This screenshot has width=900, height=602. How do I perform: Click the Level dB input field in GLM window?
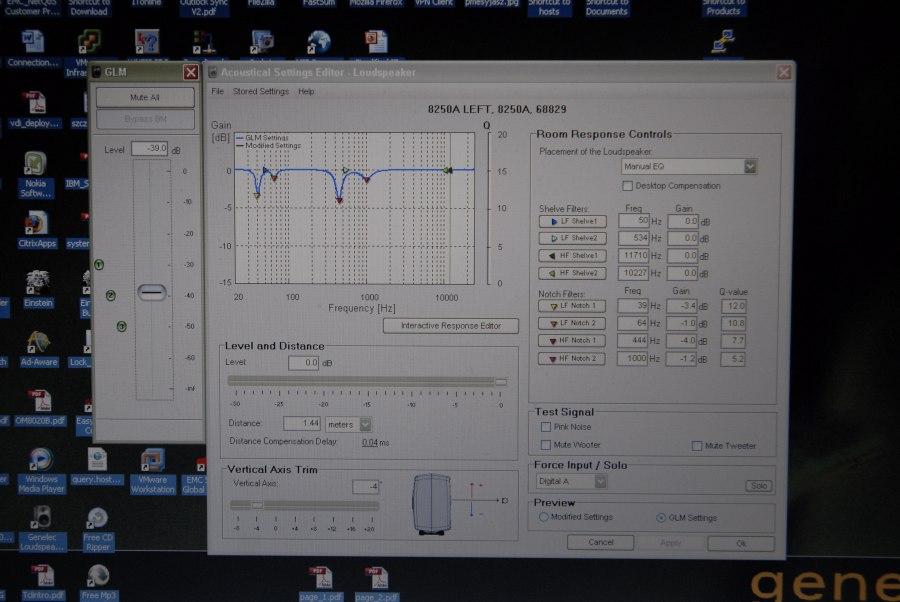(x=149, y=149)
